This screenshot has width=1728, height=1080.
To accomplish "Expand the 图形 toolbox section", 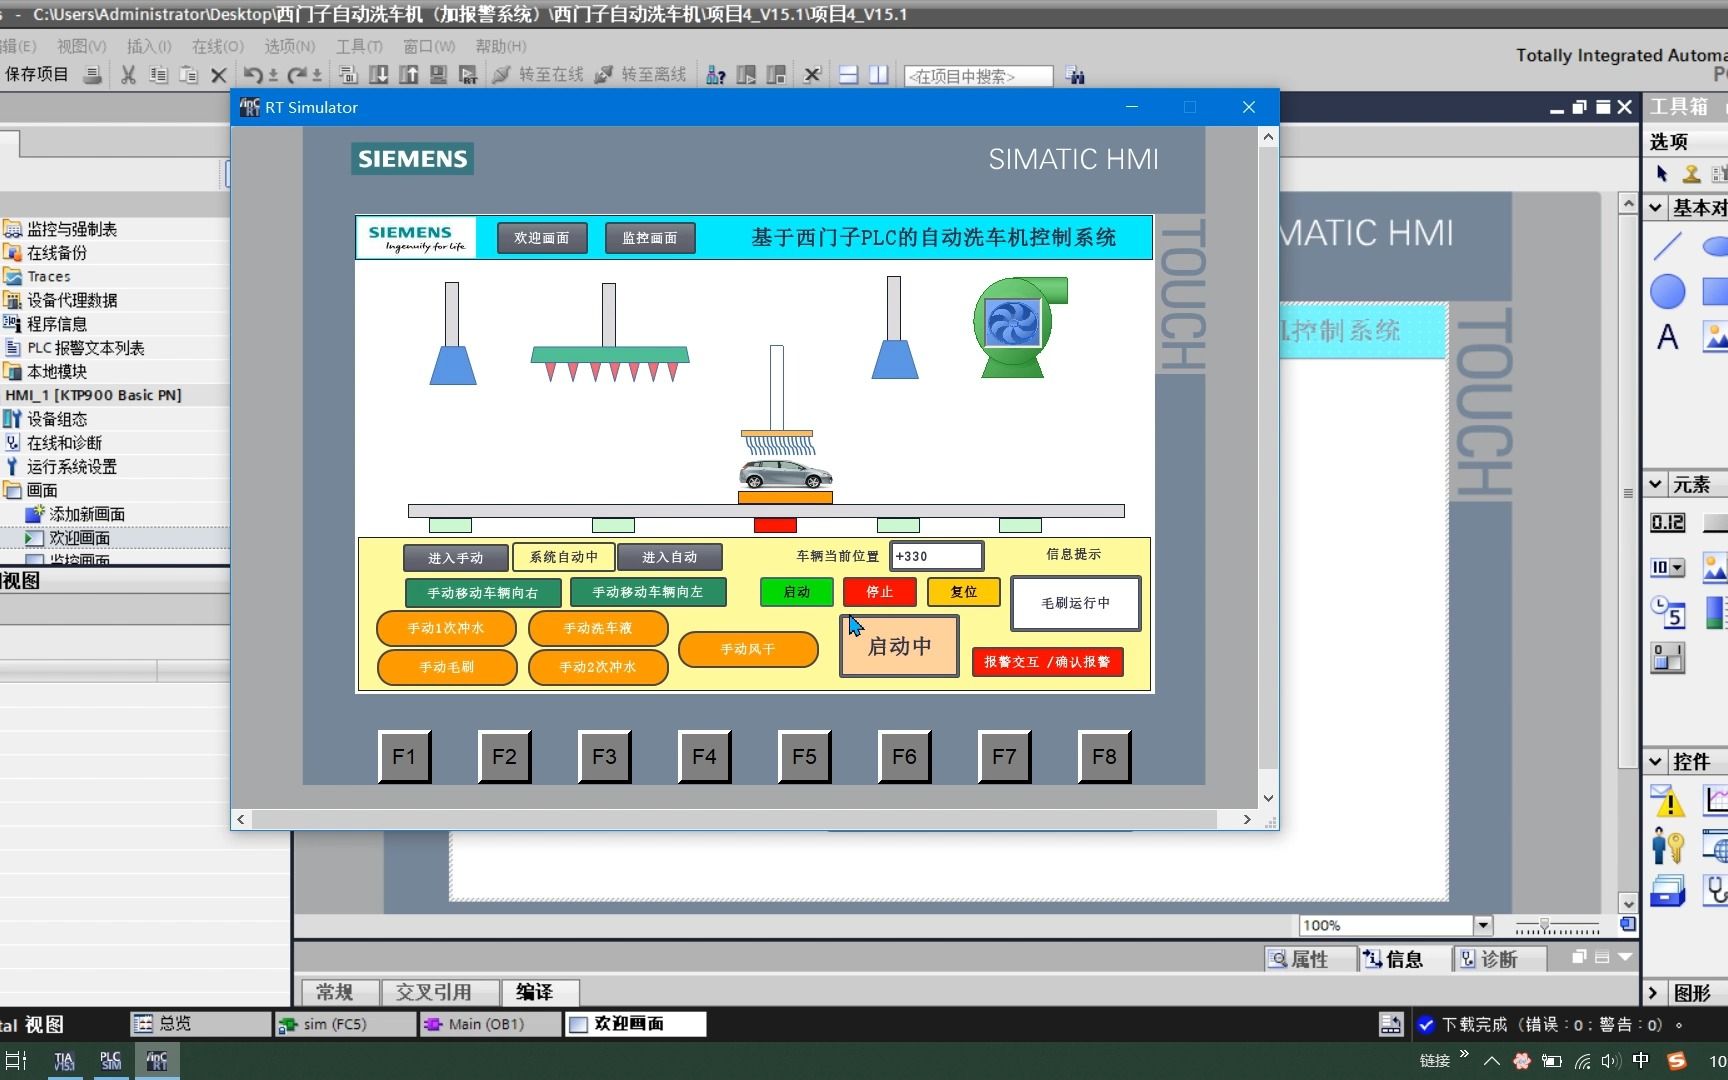I will click(1654, 993).
